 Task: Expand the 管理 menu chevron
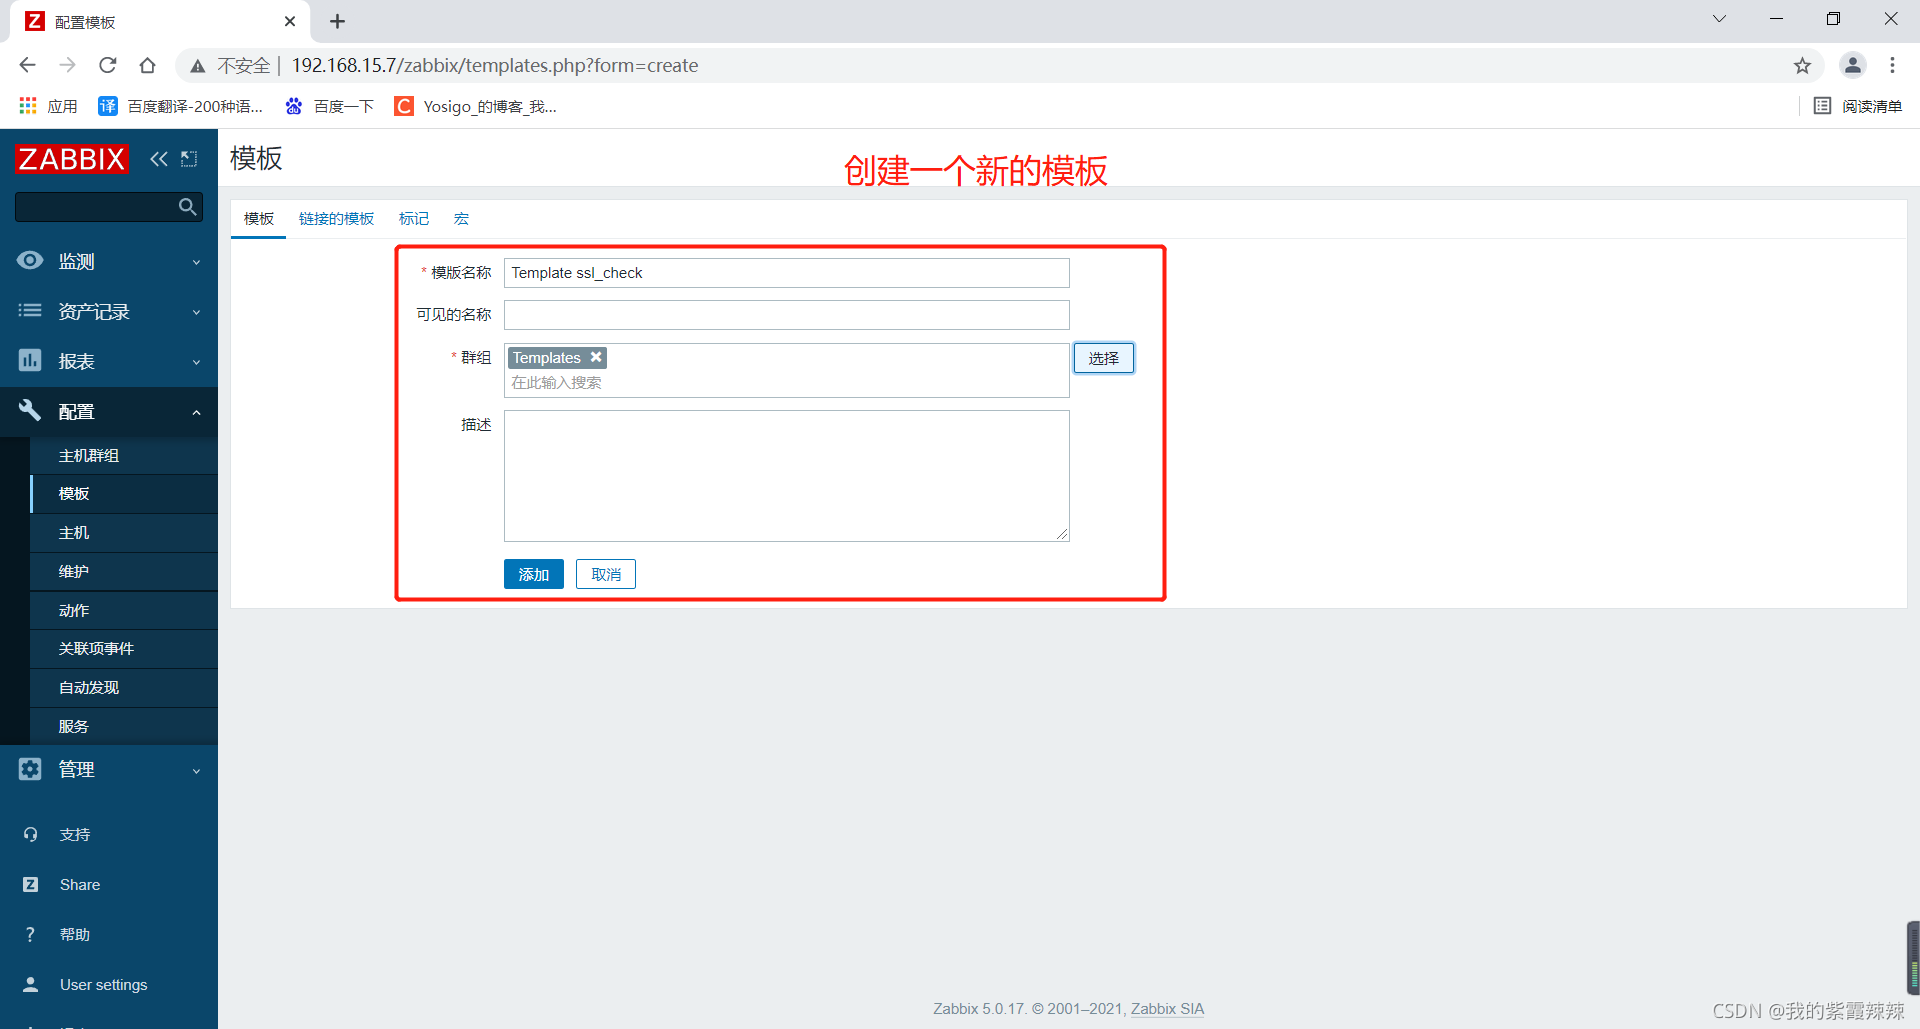point(196,771)
